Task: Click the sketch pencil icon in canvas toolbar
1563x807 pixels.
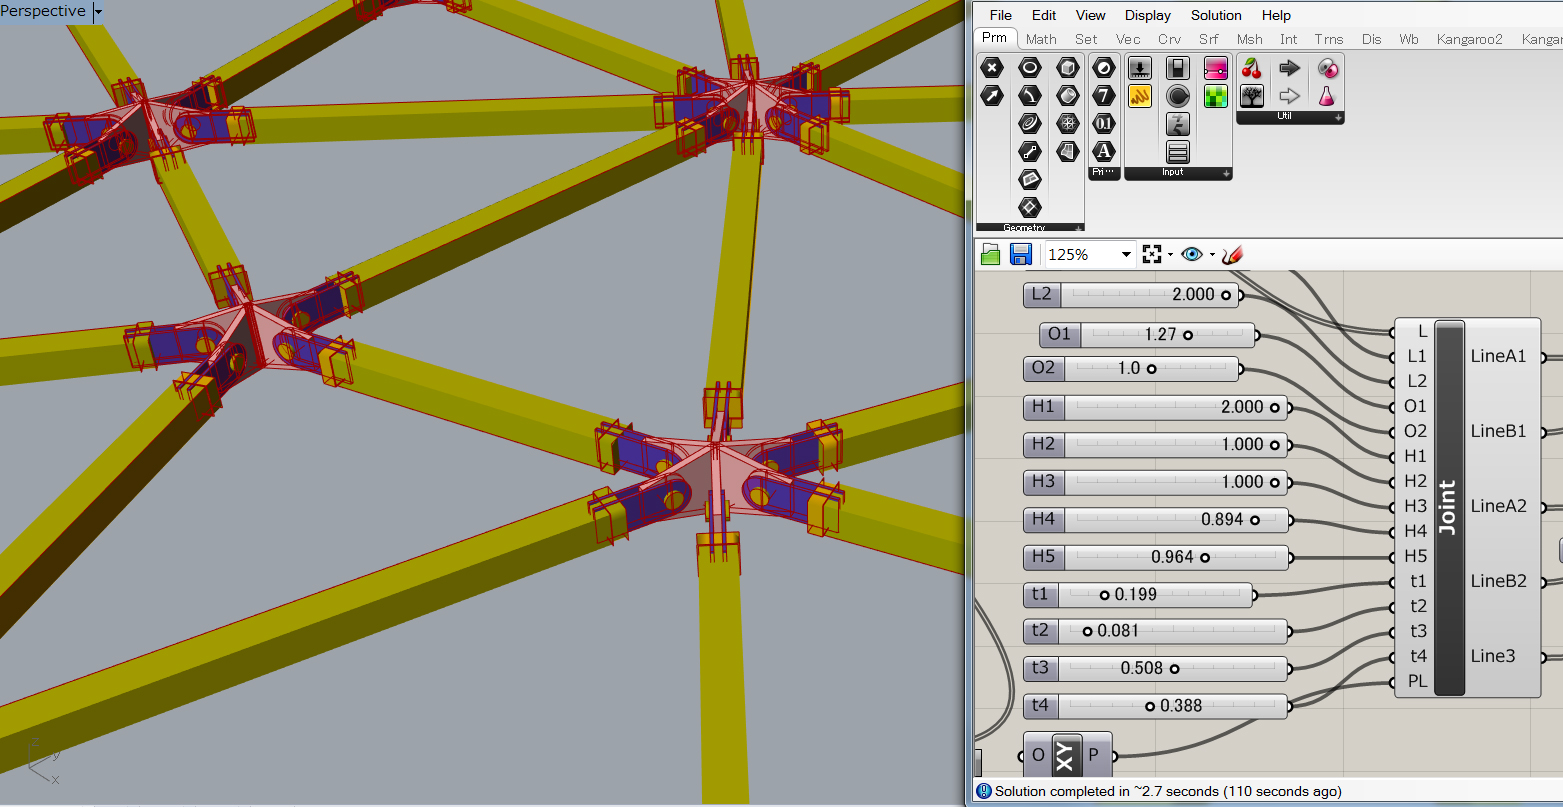Action: [1232, 254]
